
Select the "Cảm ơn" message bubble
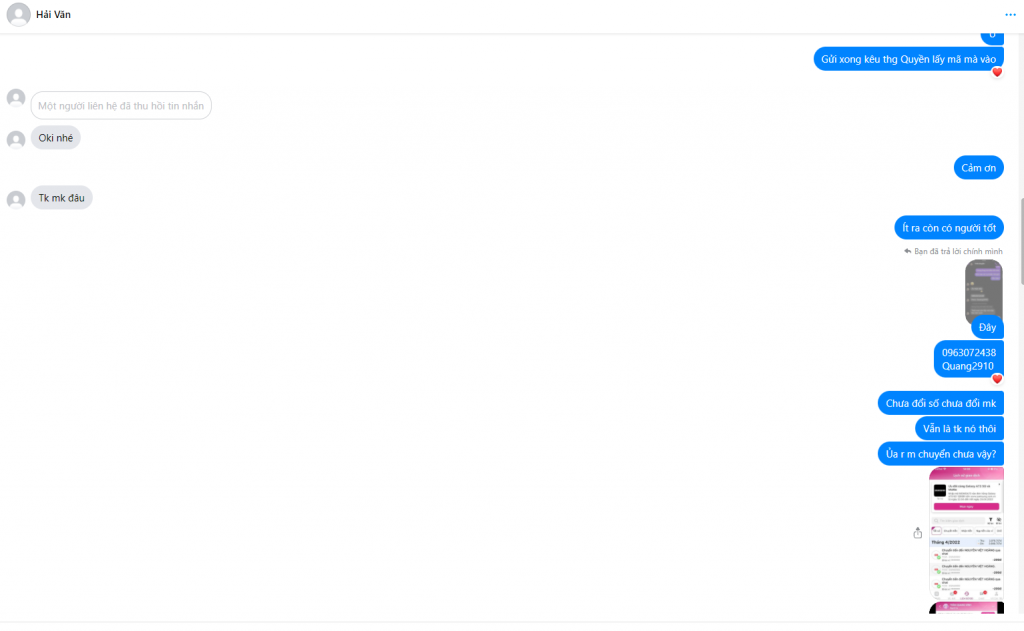pos(978,167)
